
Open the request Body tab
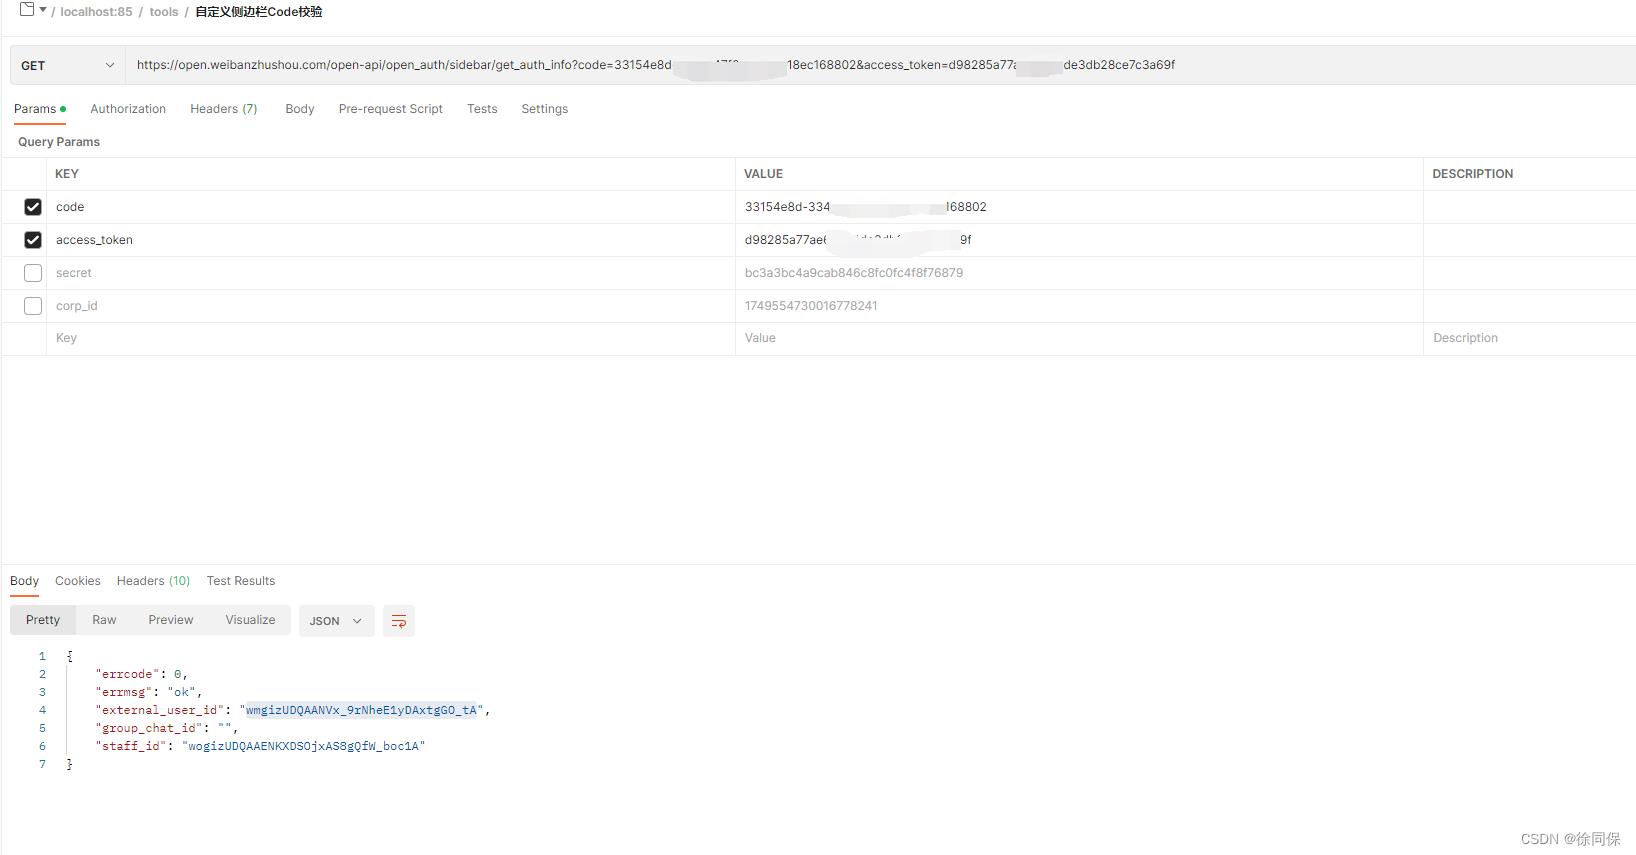[300, 109]
